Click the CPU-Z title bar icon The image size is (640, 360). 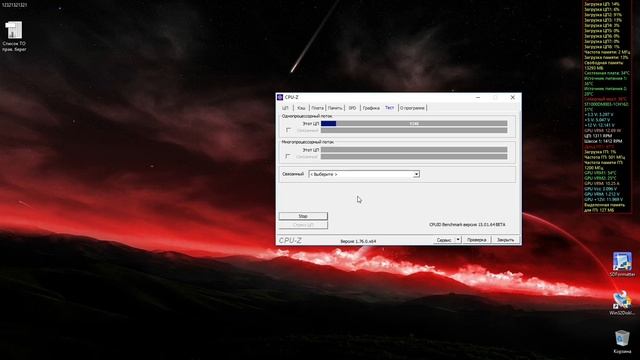[280, 97]
